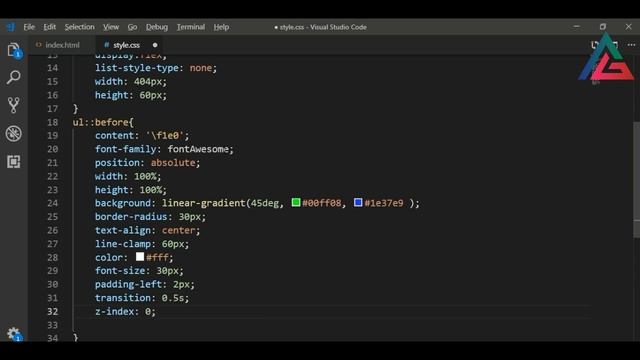Open the Go menu
This screenshot has height=360, width=640.
pyautogui.click(x=132, y=27)
